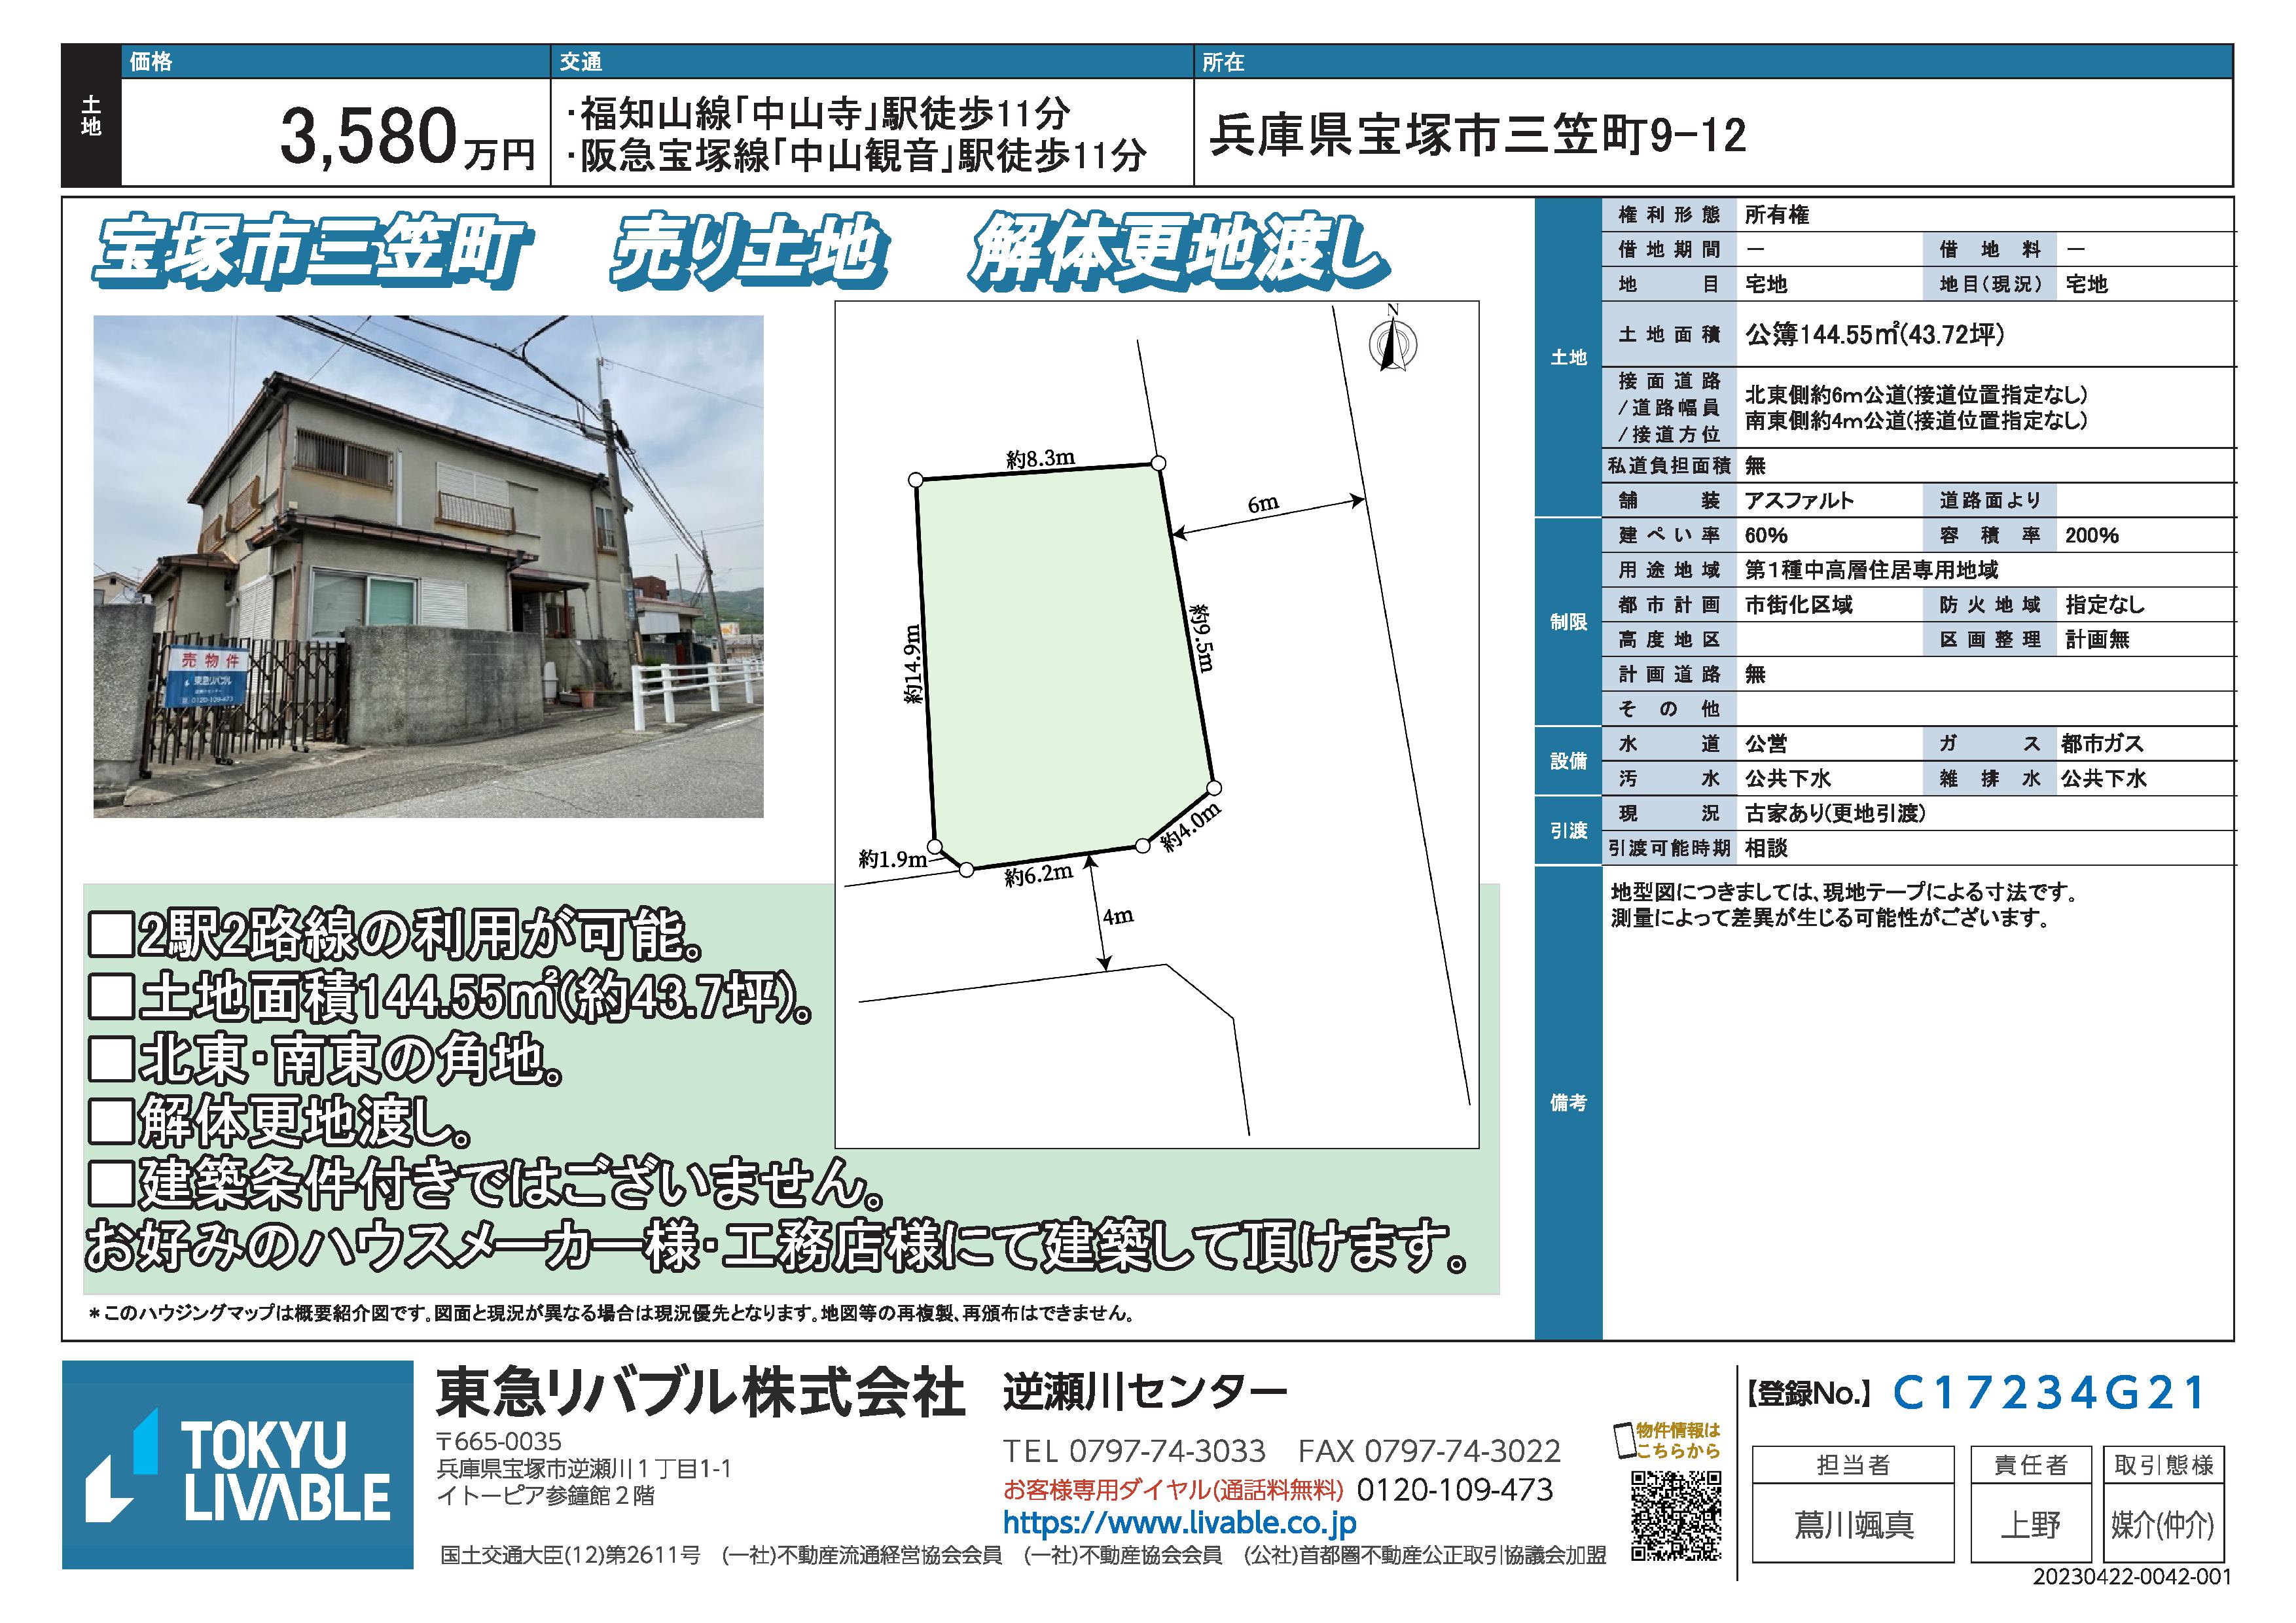2296x1623 pixels.
Task: Open the https://www.livable.co.jp link
Action: (1179, 1523)
